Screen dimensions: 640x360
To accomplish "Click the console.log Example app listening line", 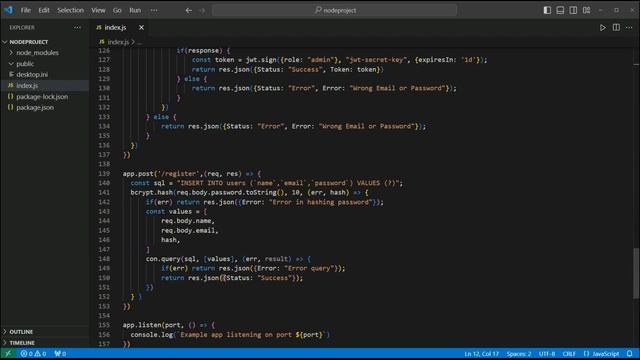I will pyautogui.click(x=230, y=334).
